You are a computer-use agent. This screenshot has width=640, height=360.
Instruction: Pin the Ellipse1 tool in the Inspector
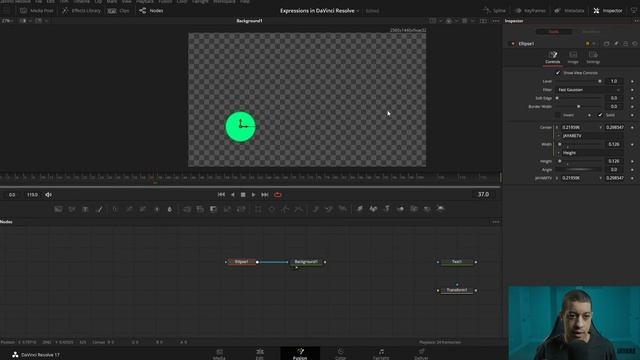[x=616, y=44]
